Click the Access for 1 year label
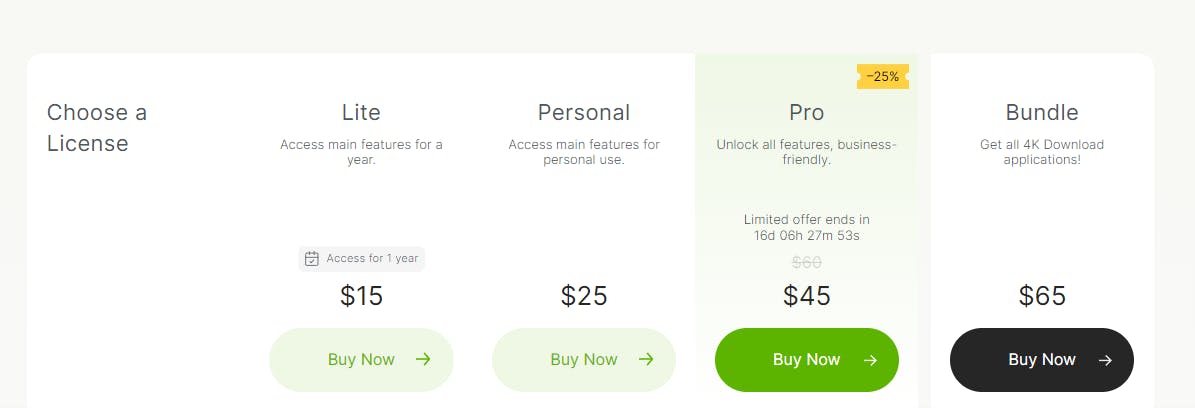The width and height of the screenshot is (1195, 408). [x=372, y=259]
